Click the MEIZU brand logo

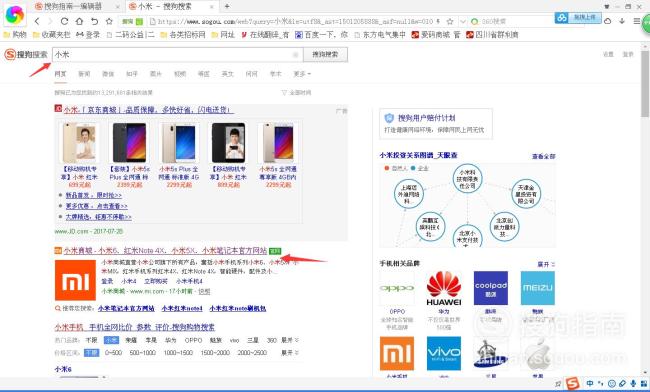(x=538, y=288)
